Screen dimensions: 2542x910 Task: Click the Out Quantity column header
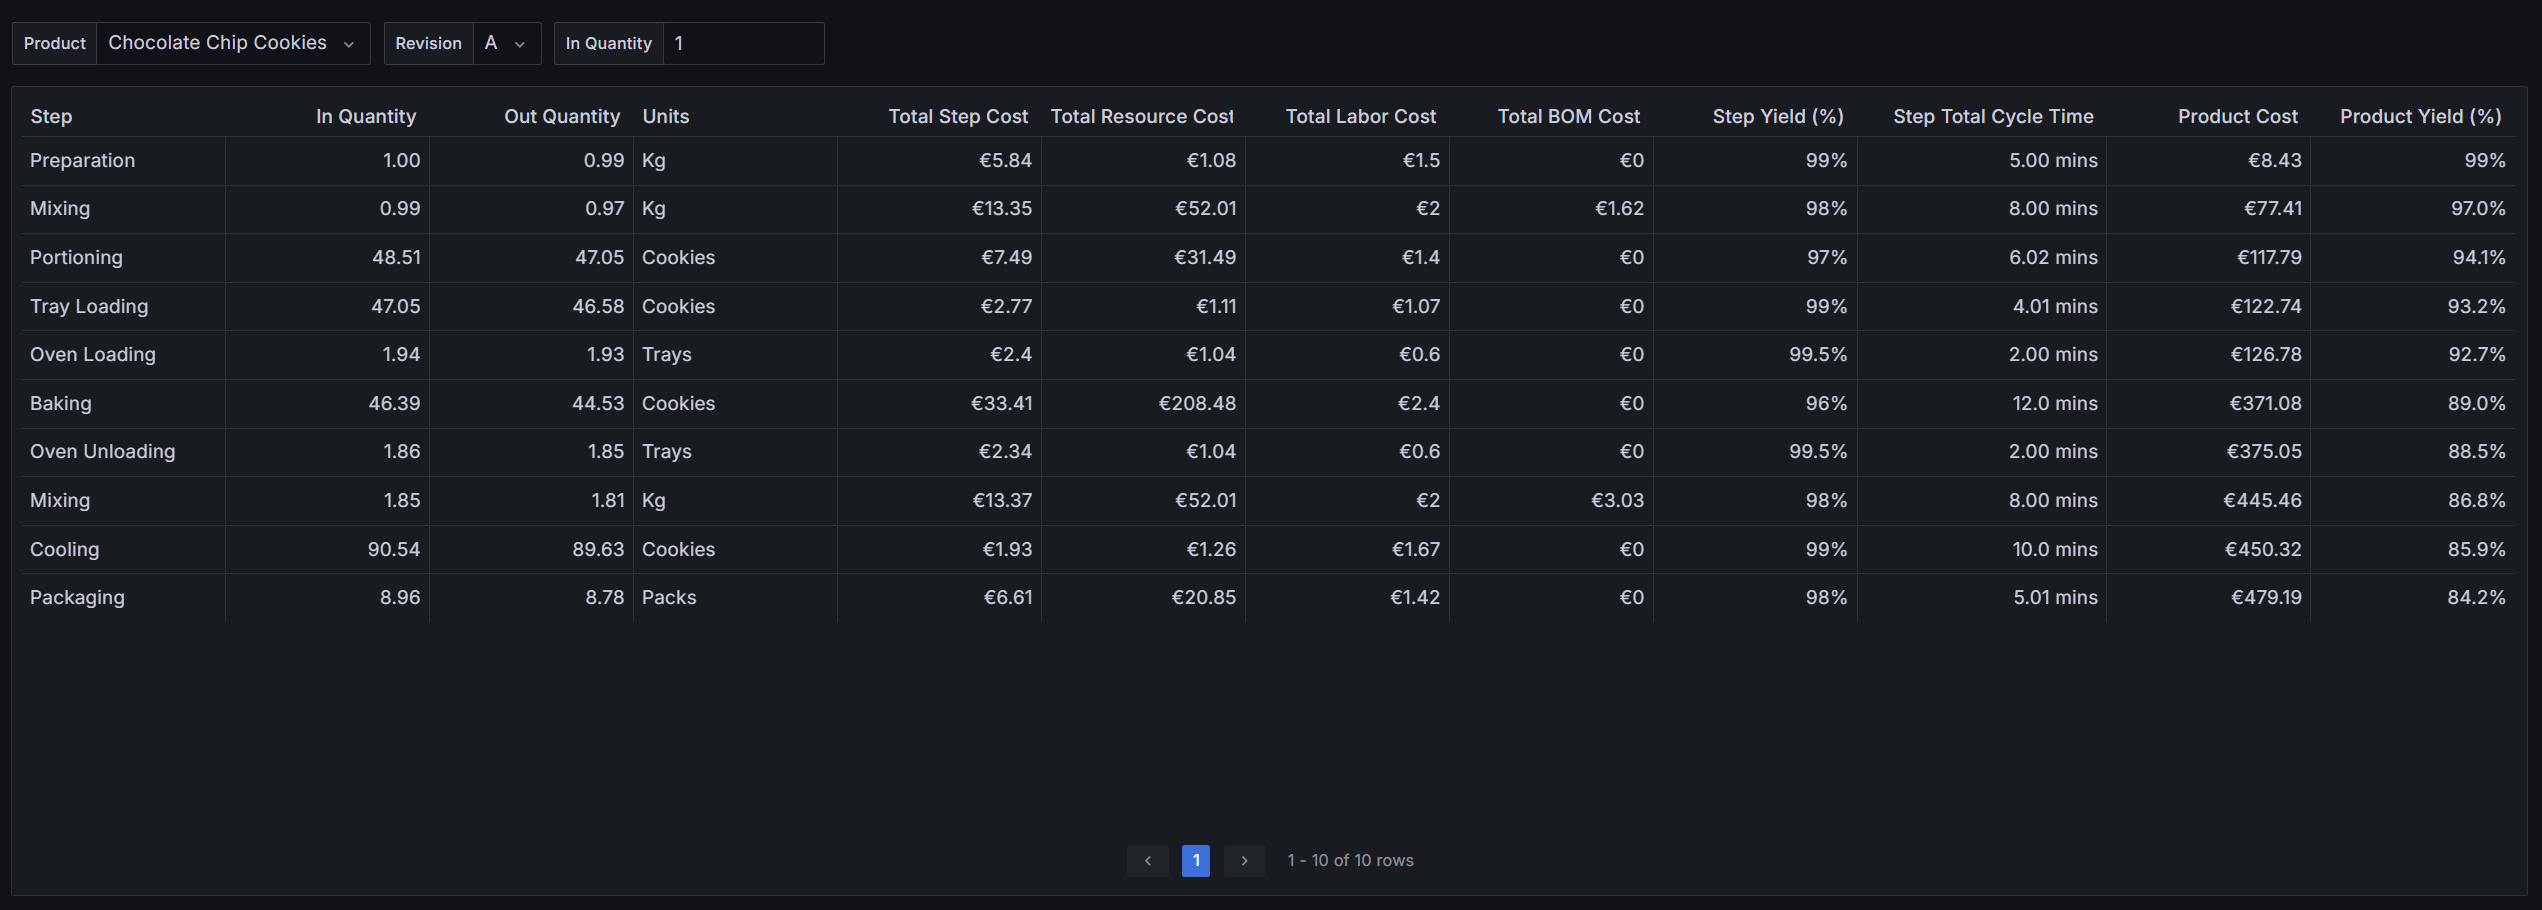point(561,116)
